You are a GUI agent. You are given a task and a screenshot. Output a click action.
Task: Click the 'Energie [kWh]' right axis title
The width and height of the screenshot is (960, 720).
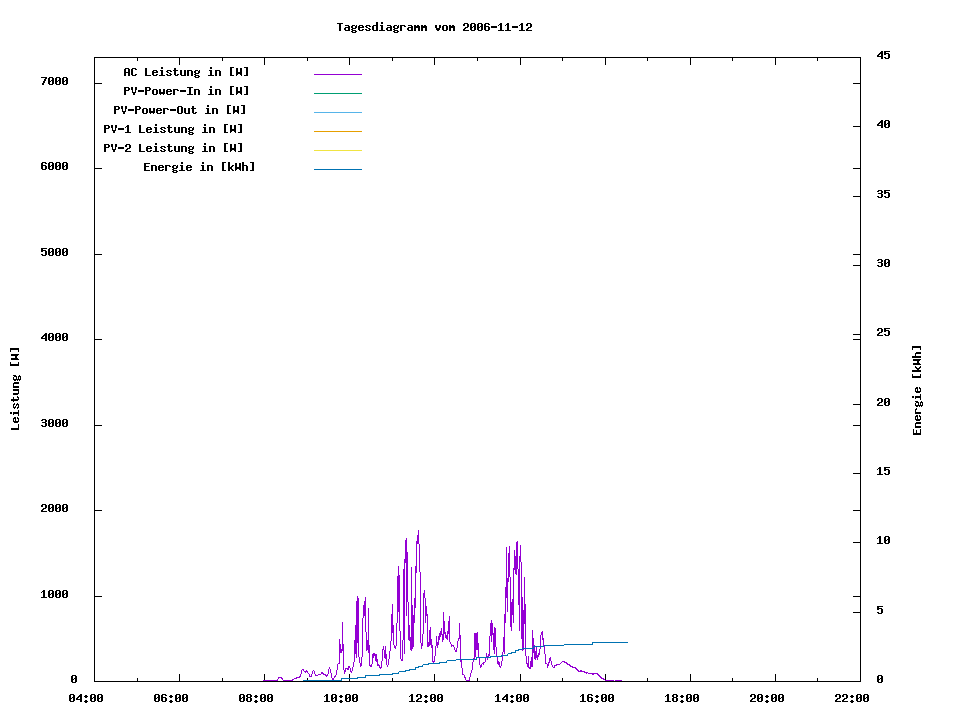917,390
